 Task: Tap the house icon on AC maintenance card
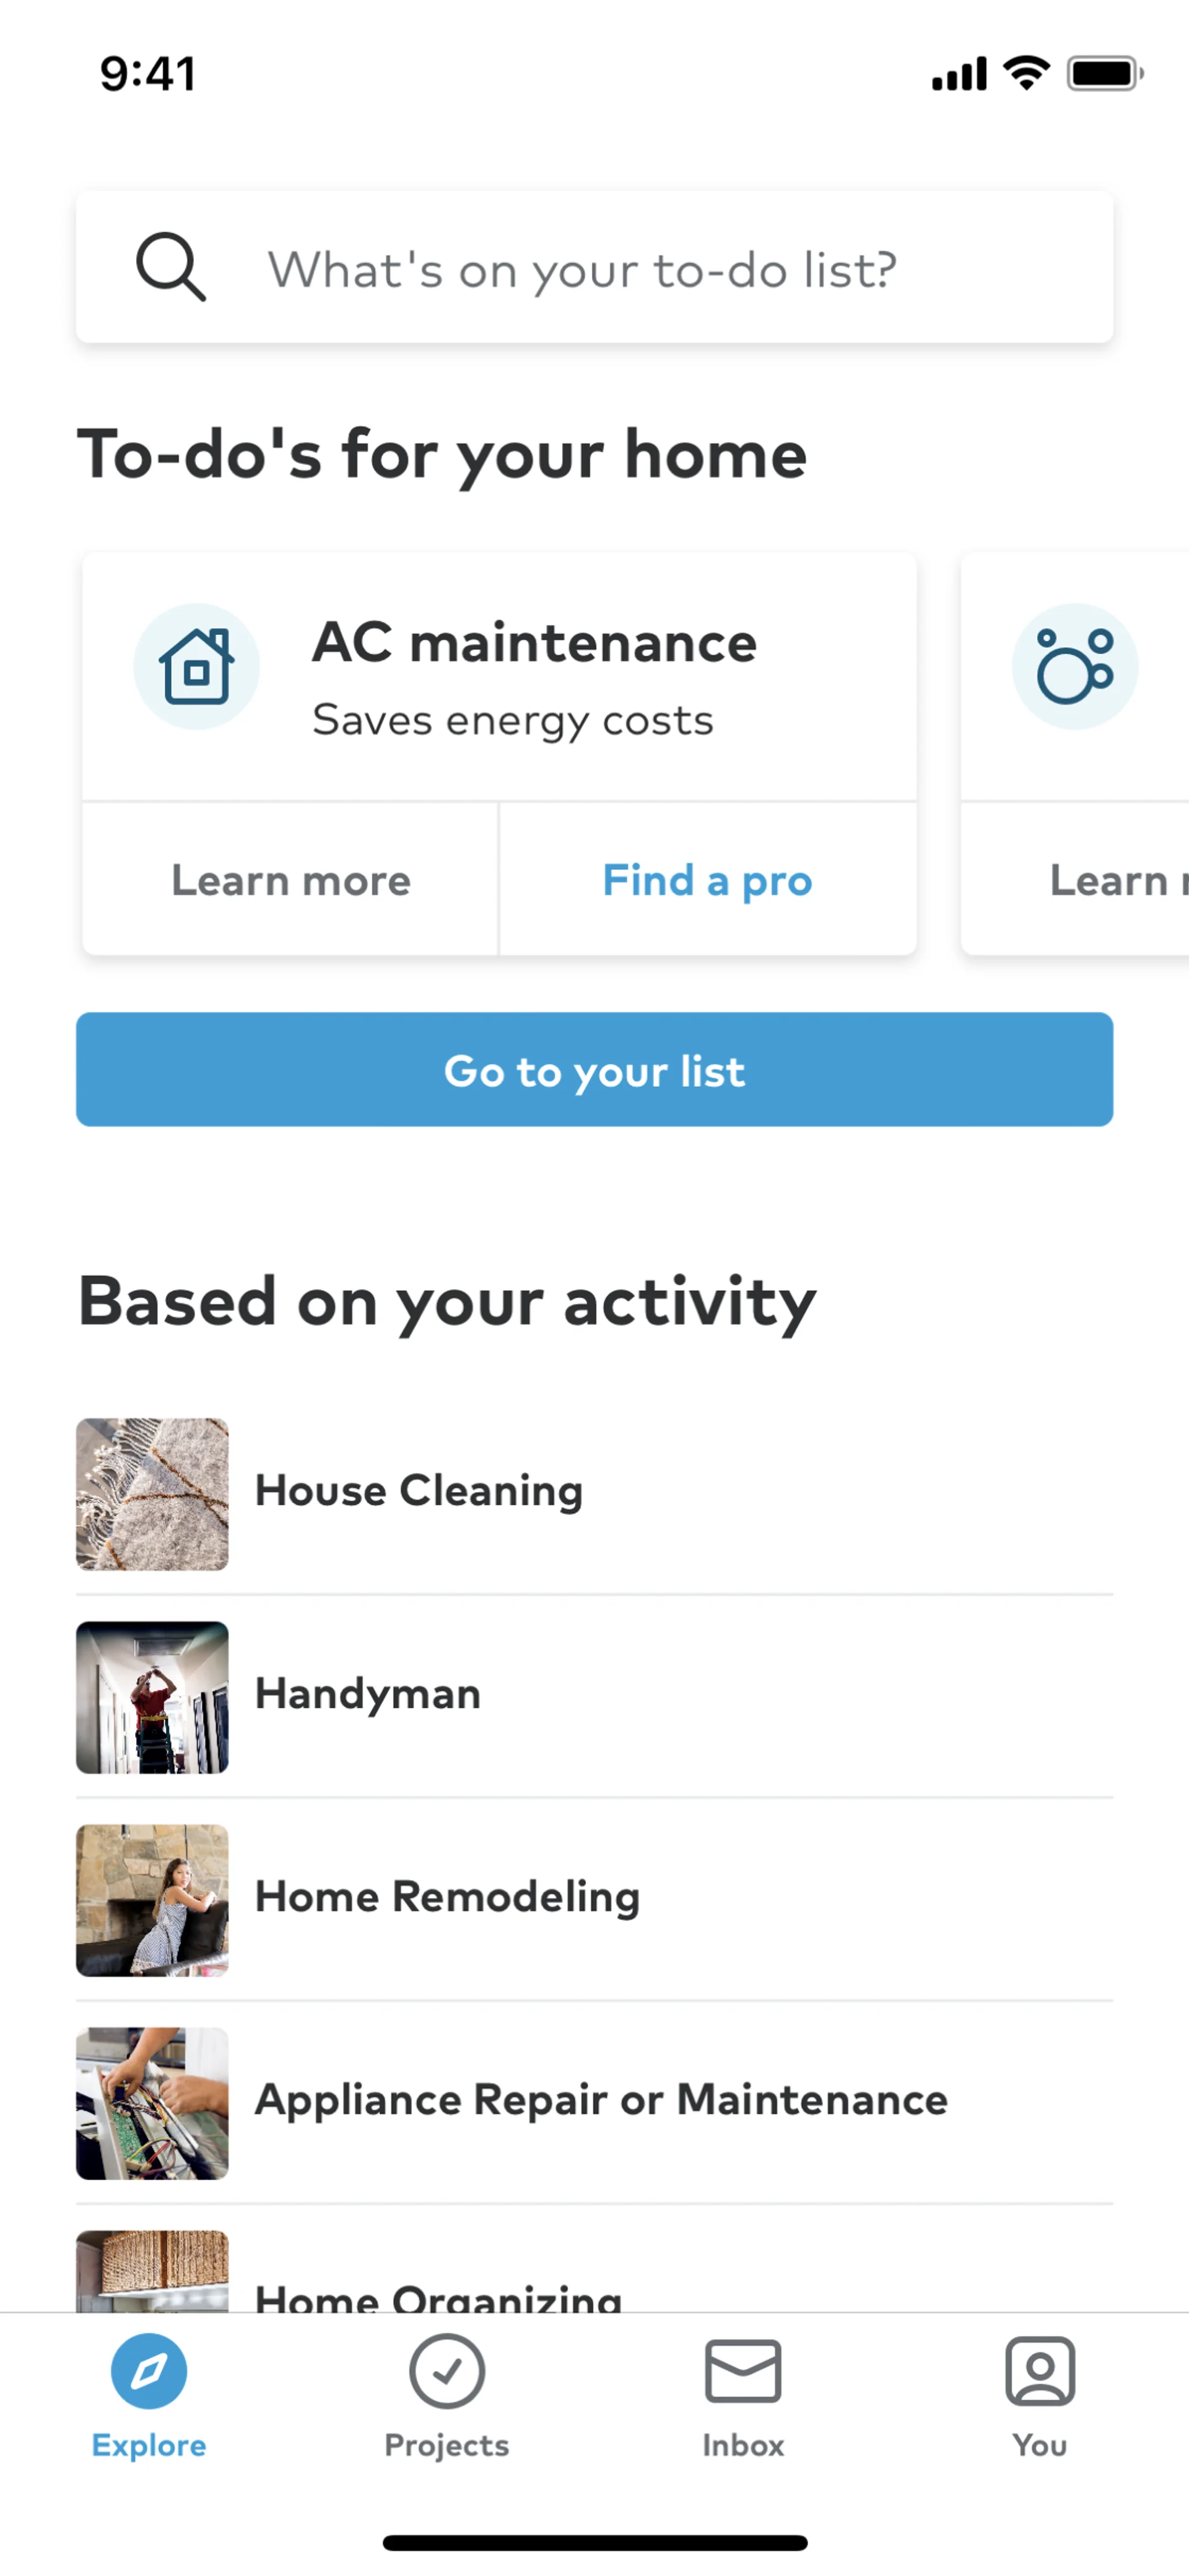pyautogui.click(x=196, y=666)
